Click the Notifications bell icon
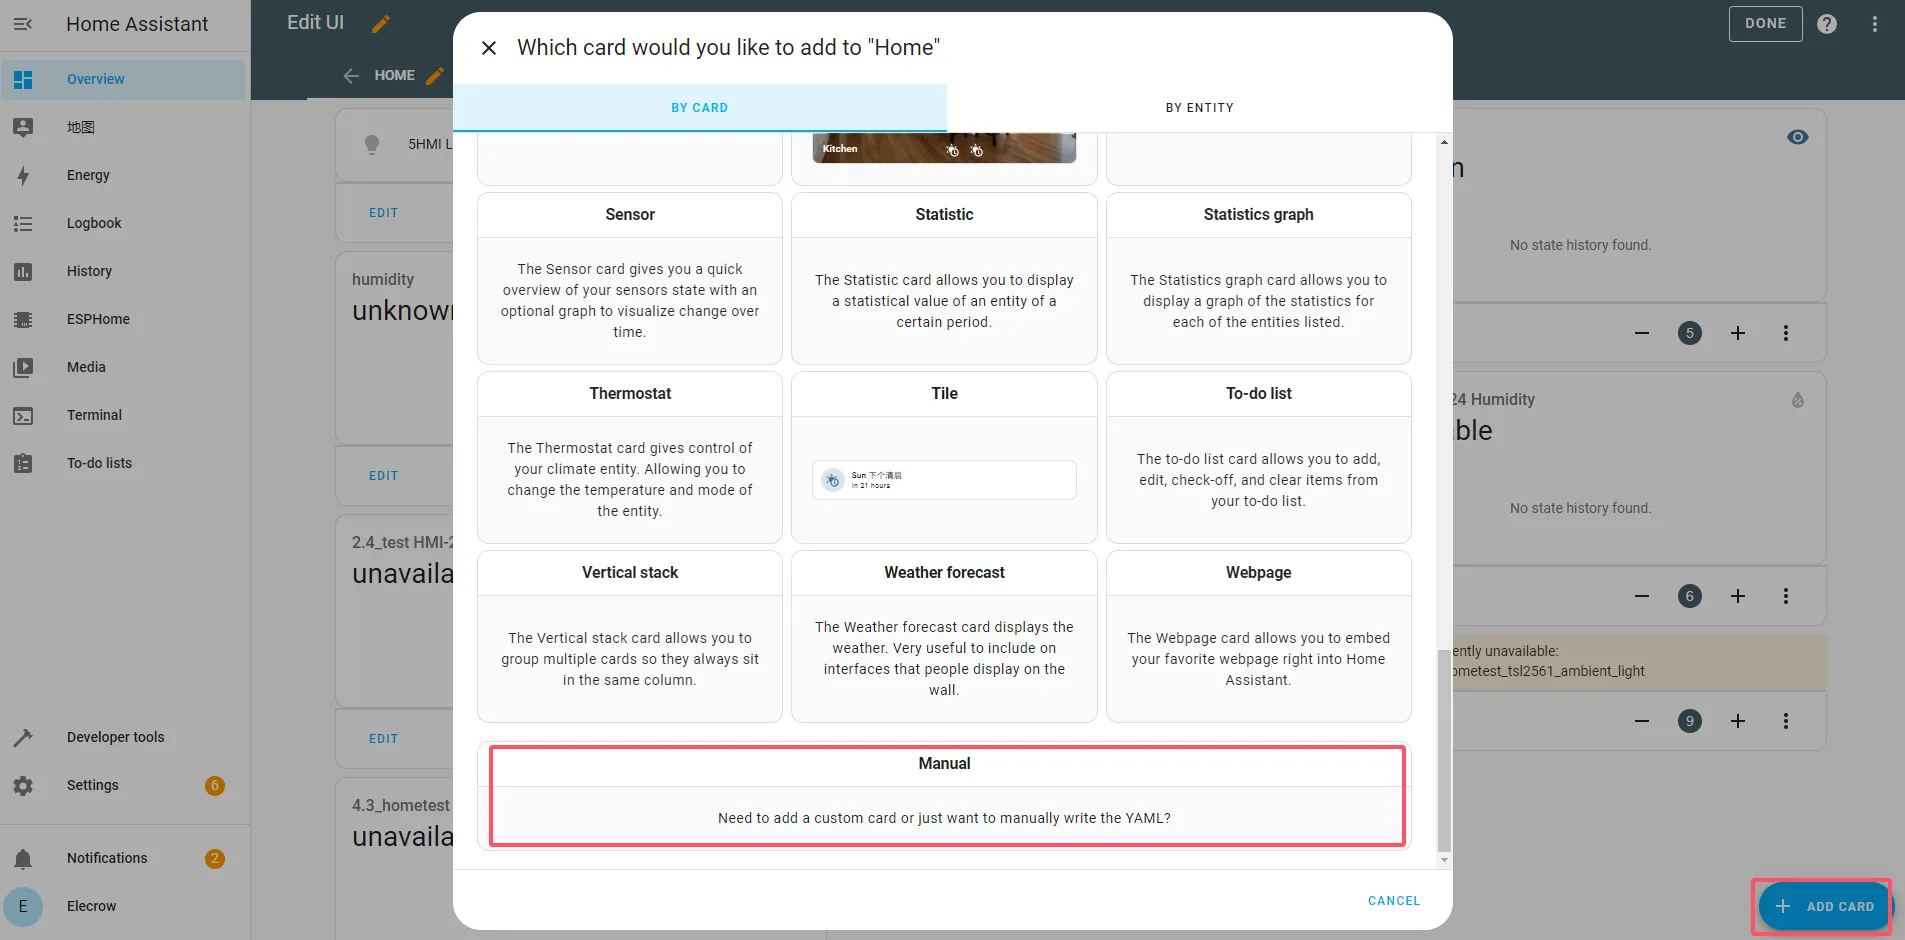1905x940 pixels. 23,859
